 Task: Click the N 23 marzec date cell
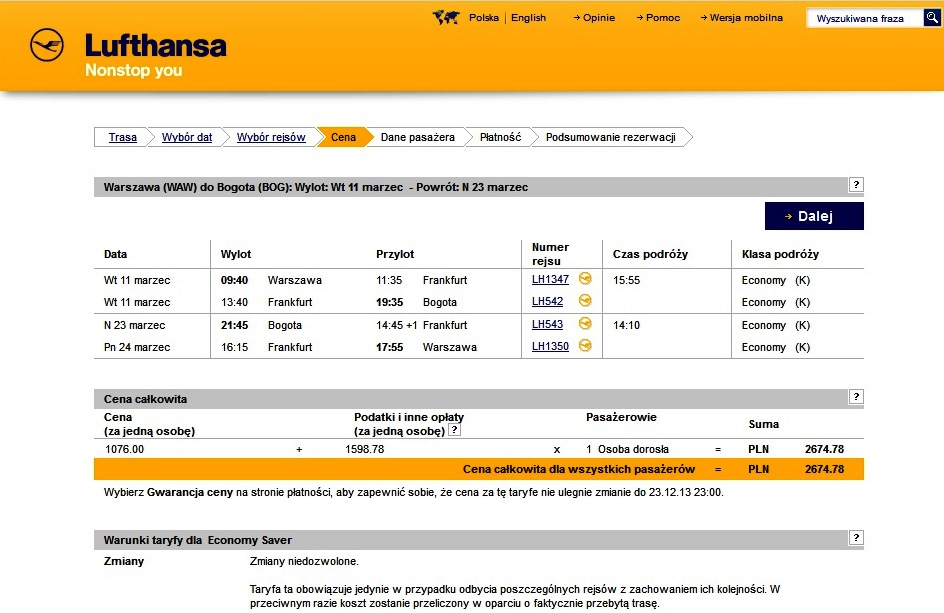(134, 325)
